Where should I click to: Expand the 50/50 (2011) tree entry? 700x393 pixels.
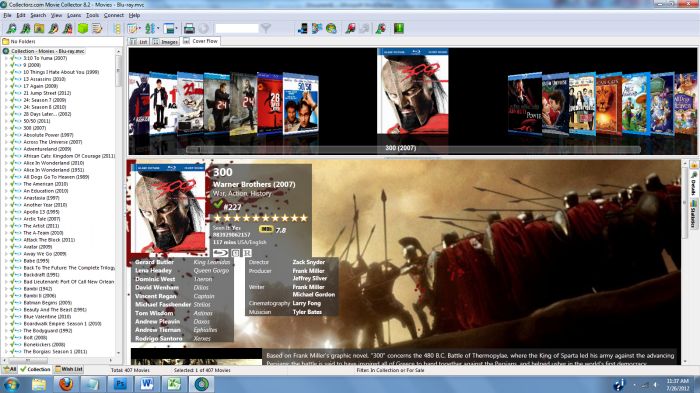click(6, 121)
